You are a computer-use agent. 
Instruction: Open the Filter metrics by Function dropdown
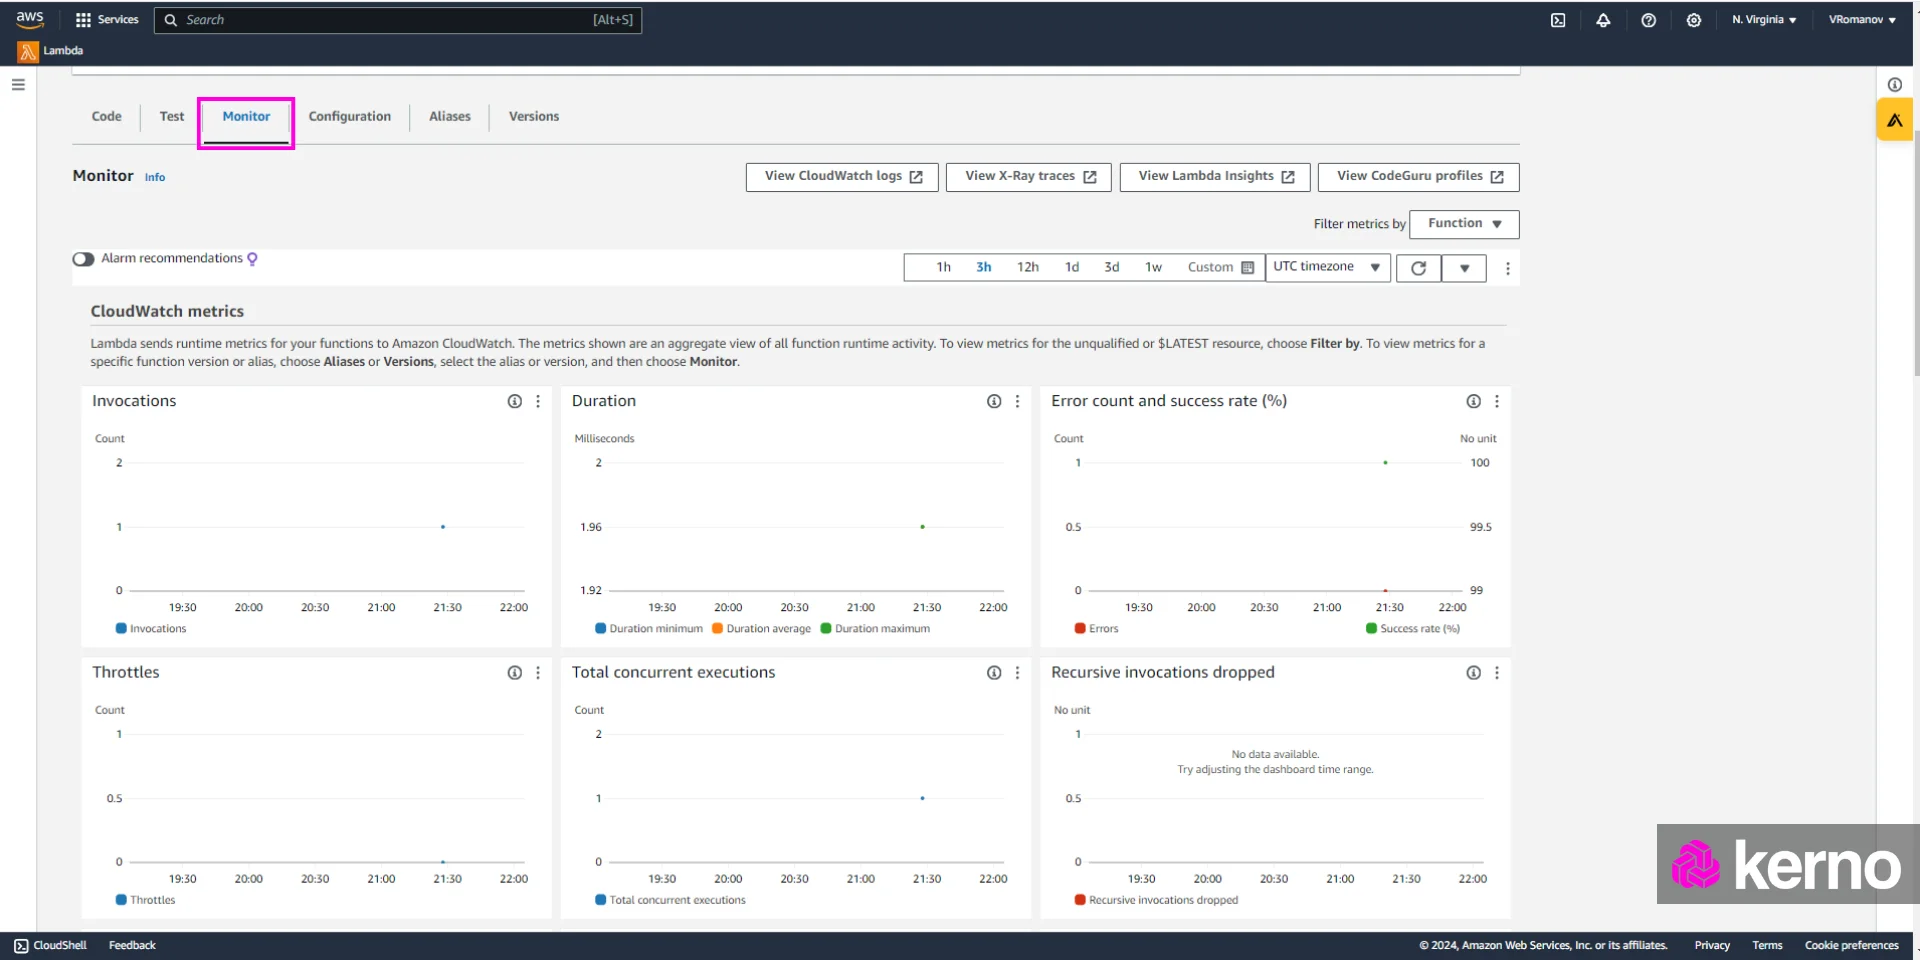point(1464,224)
